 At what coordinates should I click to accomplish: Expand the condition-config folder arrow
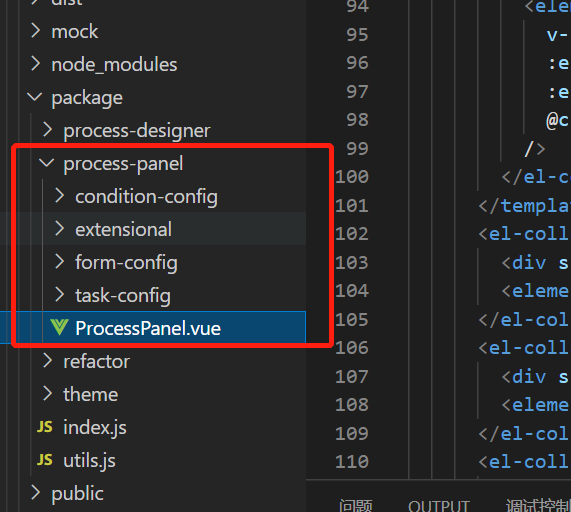59,196
